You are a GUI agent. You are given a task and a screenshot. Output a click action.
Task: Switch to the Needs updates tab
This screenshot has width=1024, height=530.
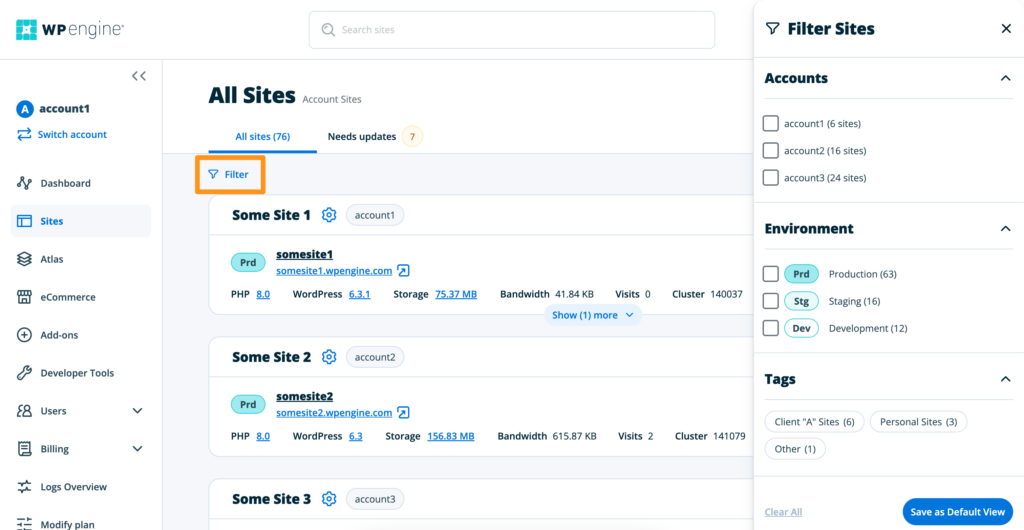(x=362, y=137)
